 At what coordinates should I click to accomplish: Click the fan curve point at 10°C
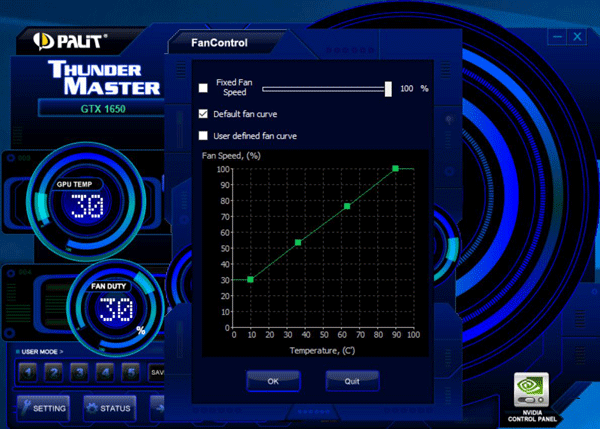coord(250,279)
